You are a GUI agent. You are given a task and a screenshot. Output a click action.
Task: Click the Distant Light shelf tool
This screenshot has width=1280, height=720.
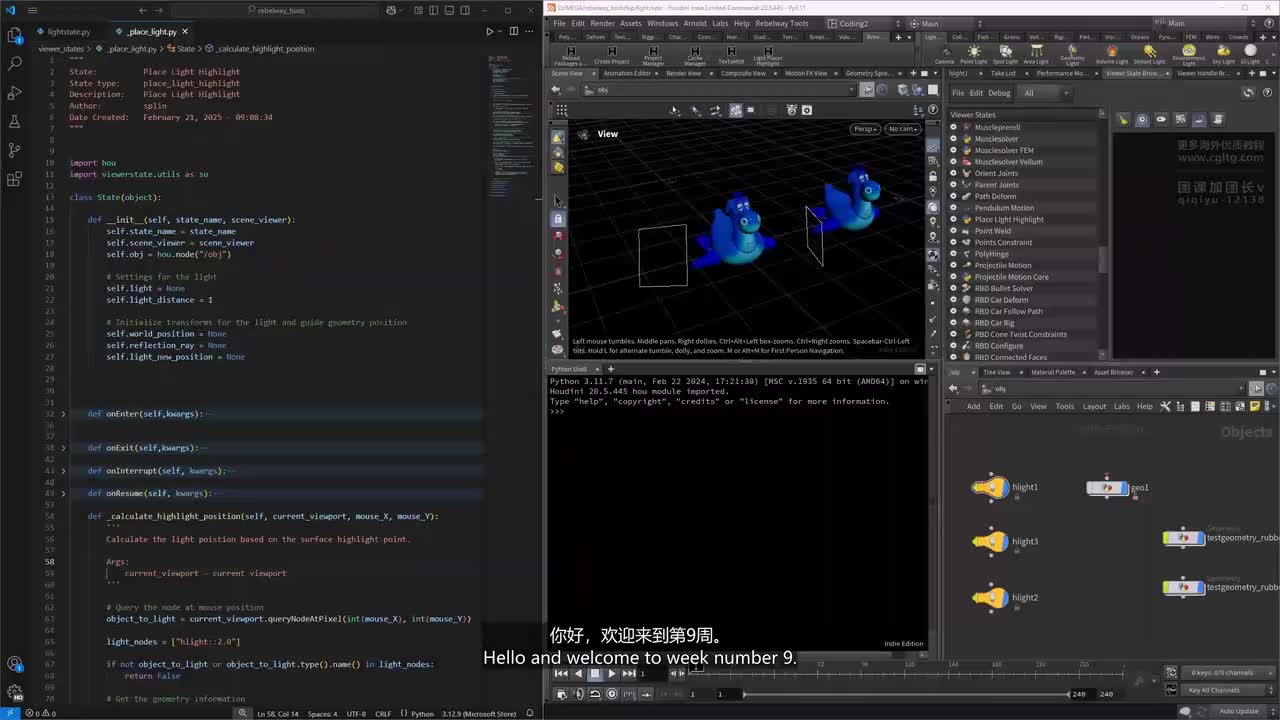pos(1149,54)
